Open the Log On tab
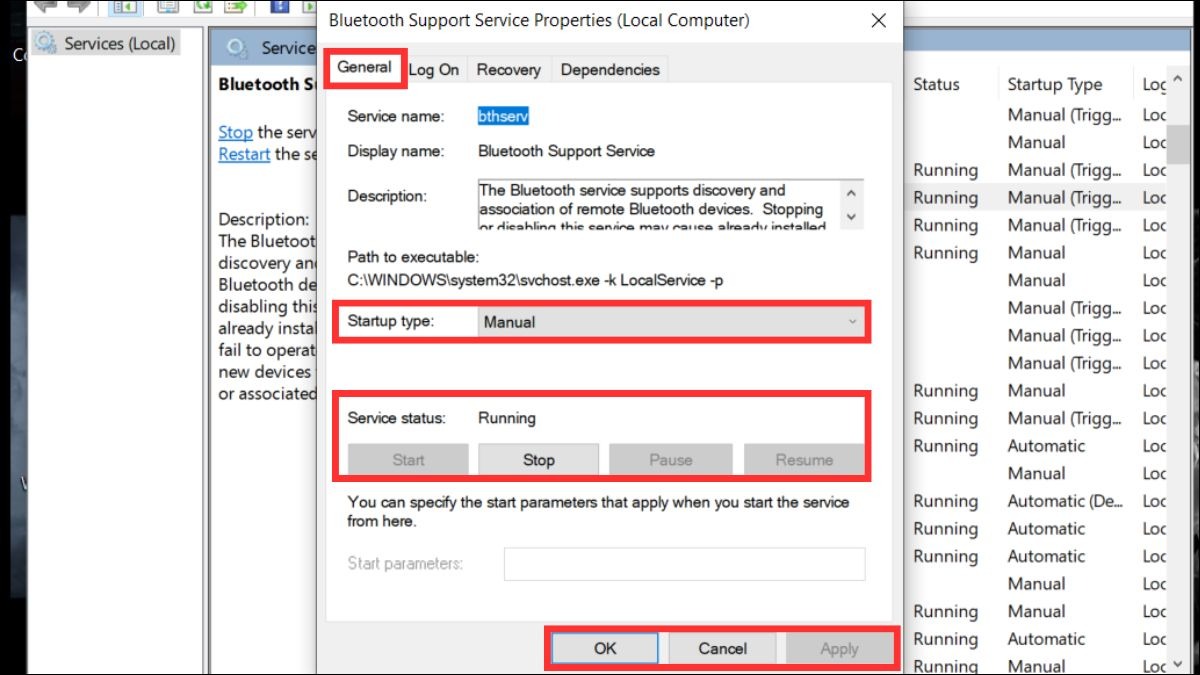The image size is (1200, 675). pos(434,69)
